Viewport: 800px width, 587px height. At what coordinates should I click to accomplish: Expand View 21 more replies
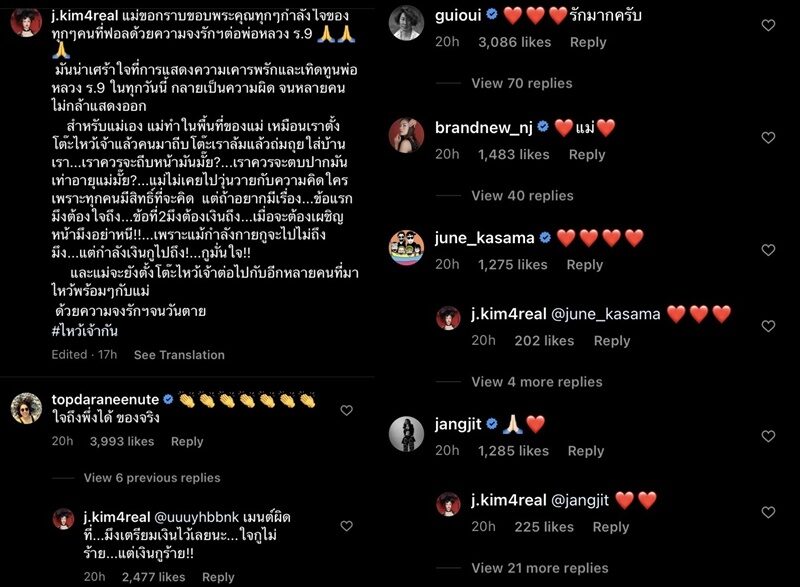click(540, 568)
